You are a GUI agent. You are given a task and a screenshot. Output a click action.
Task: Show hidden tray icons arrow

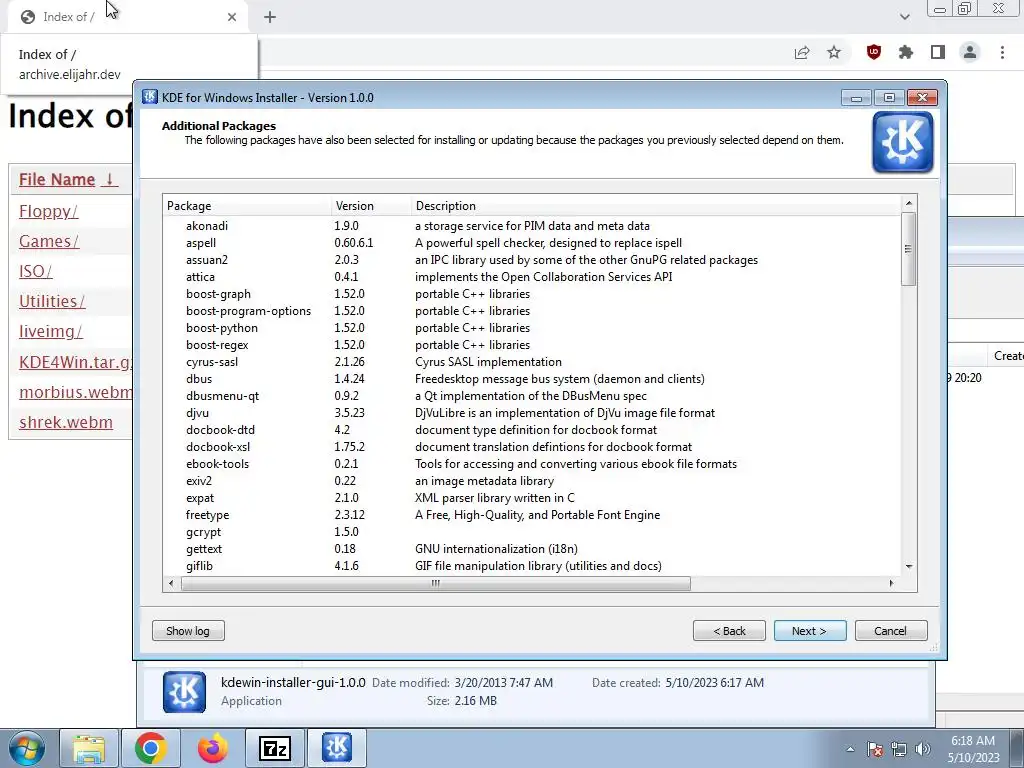coord(850,749)
